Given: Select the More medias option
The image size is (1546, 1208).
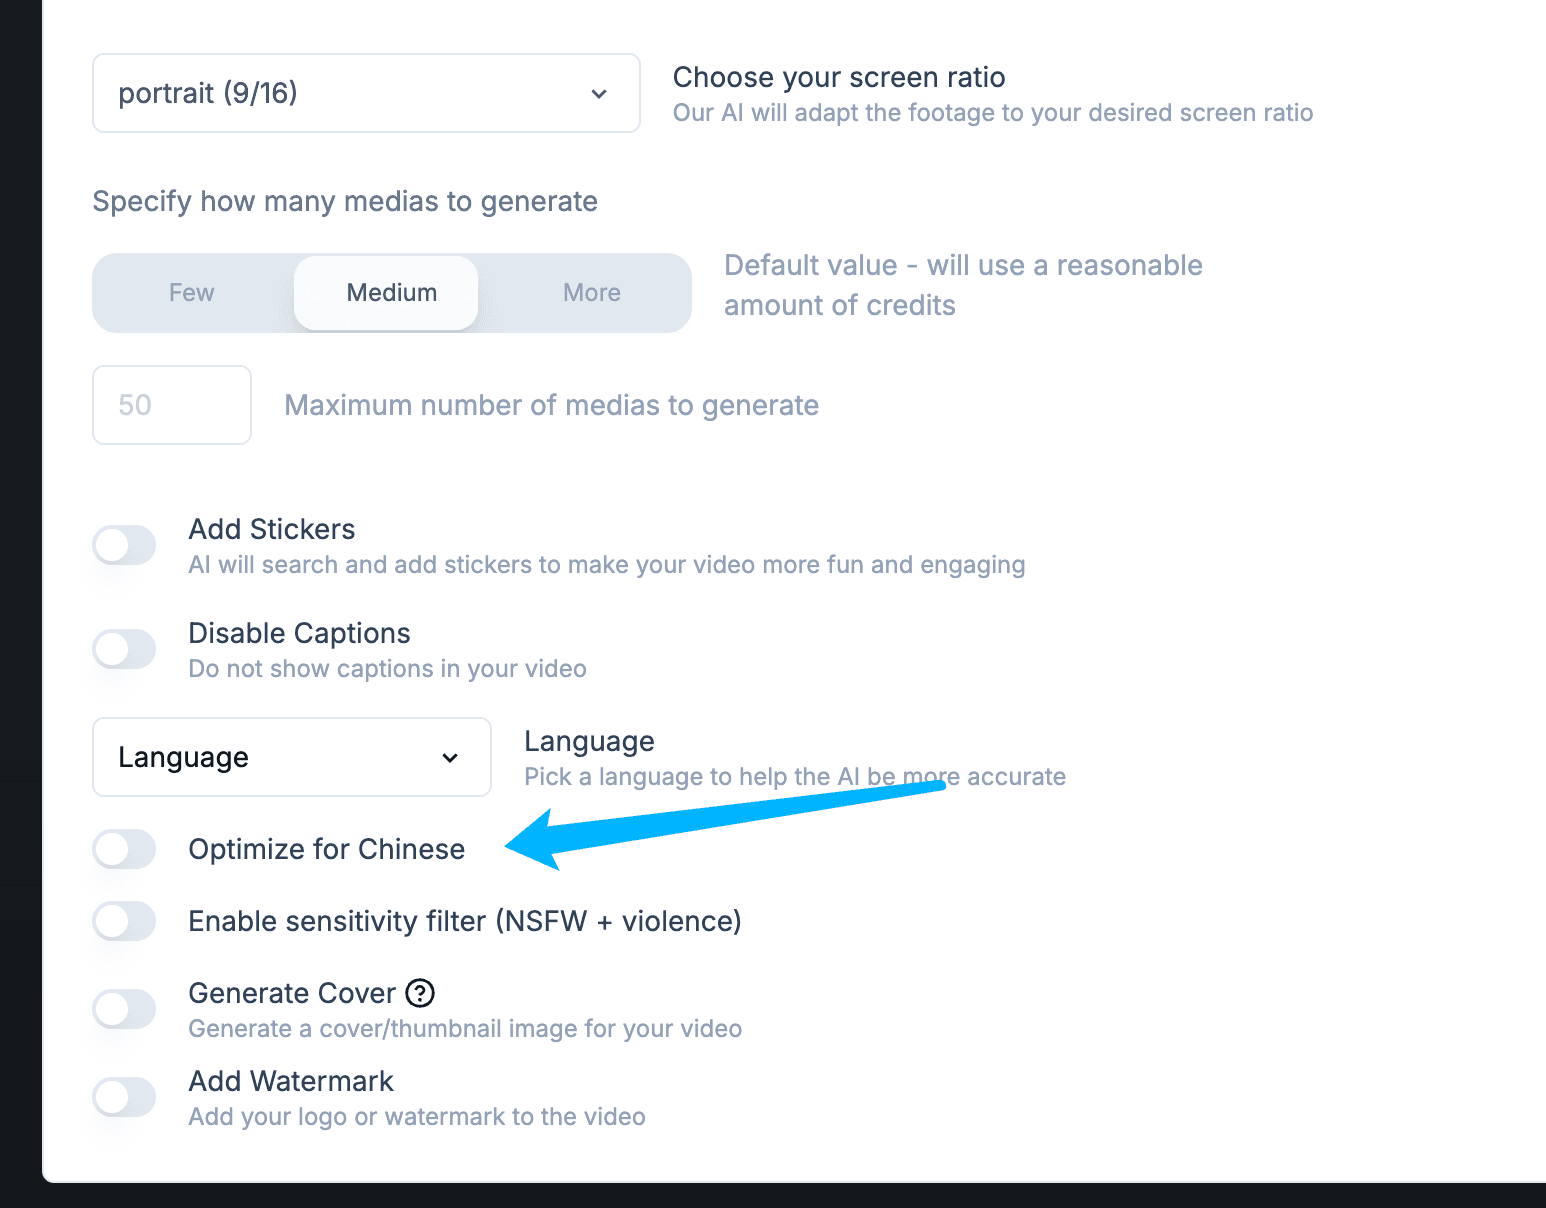Looking at the screenshot, I should tap(592, 293).
